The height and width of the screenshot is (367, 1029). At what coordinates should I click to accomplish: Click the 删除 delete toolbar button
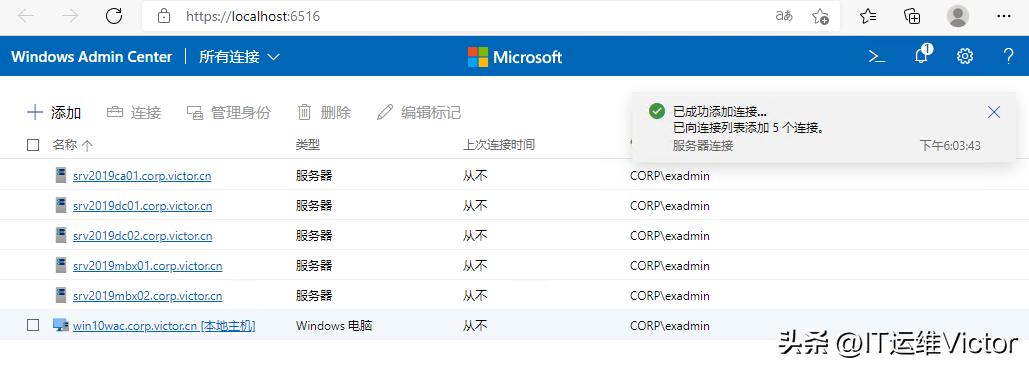(324, 112)
